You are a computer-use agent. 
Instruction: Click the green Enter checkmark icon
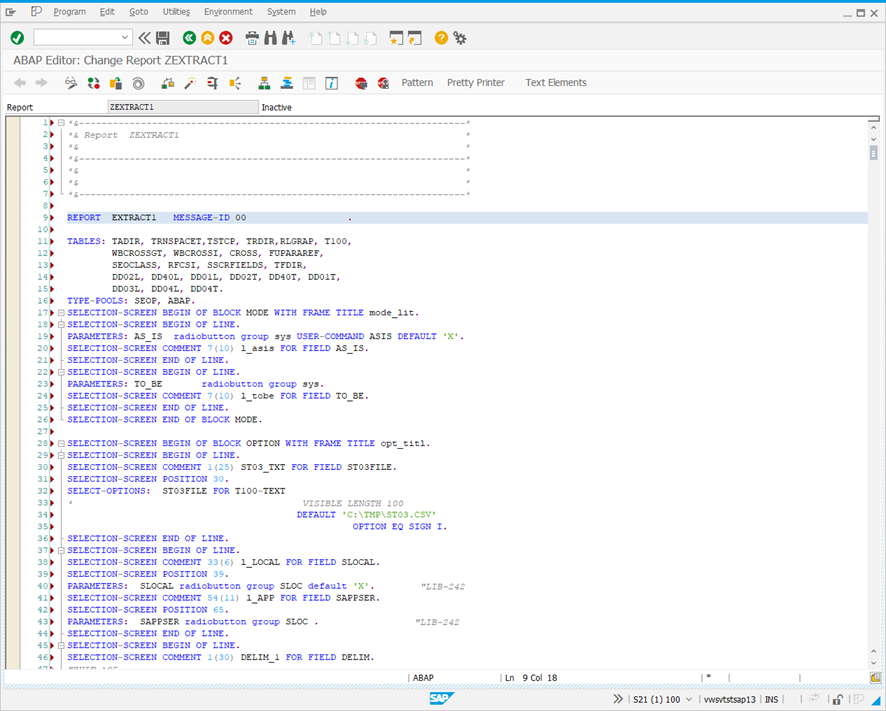click(x=17, y=37)
